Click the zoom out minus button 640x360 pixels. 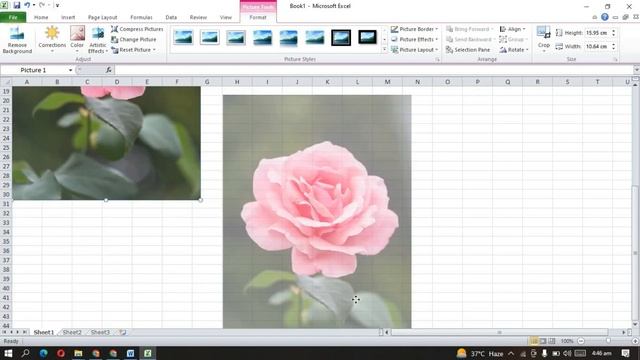pyautogui.click(x=581, y=341)
